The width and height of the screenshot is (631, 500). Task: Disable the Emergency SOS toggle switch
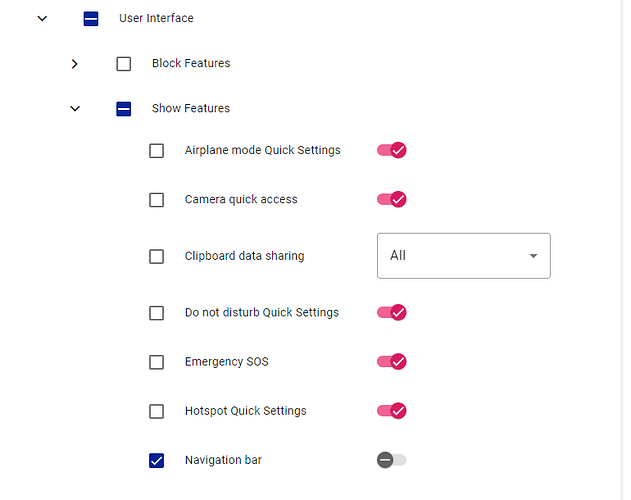click(392, 362)
